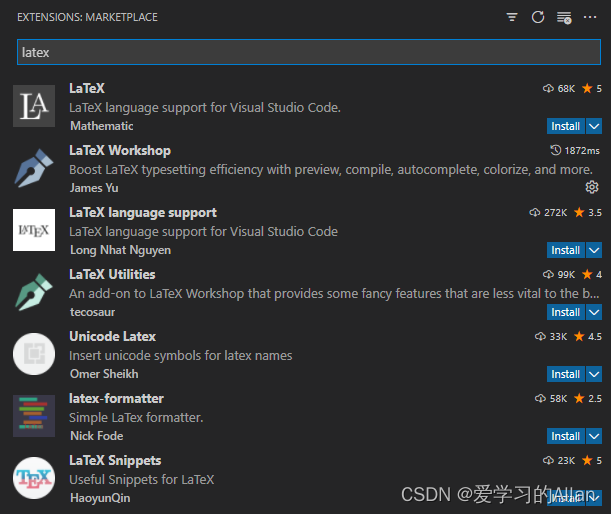Refresh the extensions marketplace list
Image resolution: width=611 pixels, height=514 pixels.
click(x=538, y=17)
